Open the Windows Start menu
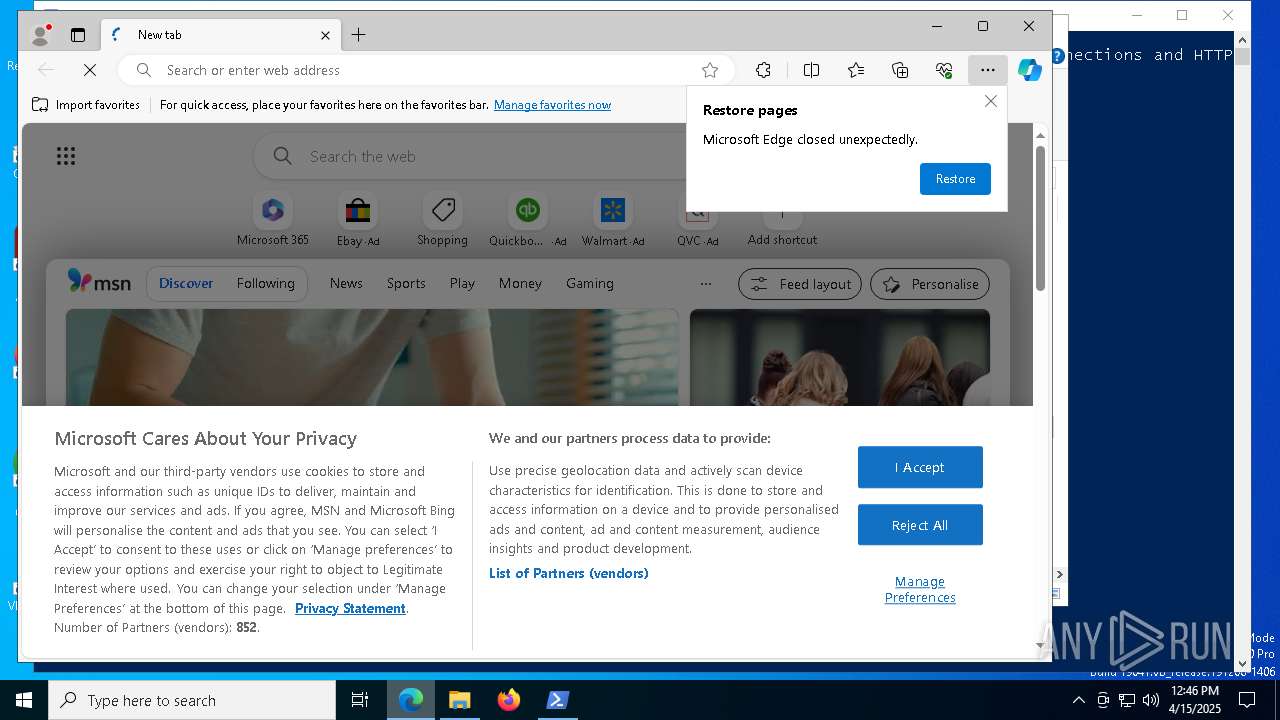This screenshot has width=1280, height=720. [x=24, y=700]
